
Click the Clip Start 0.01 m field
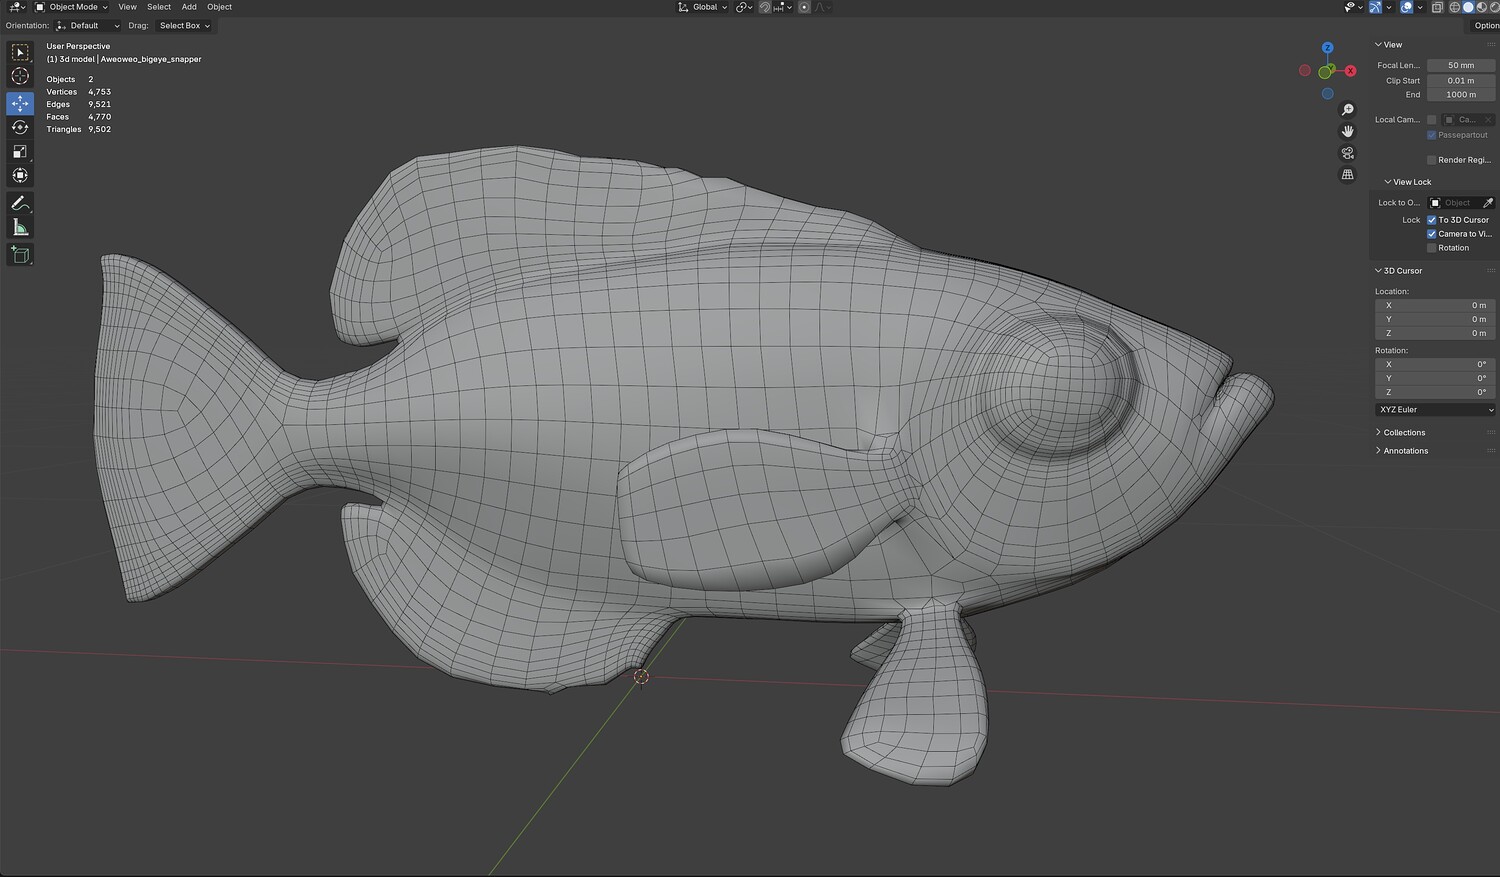(1461, 81)
